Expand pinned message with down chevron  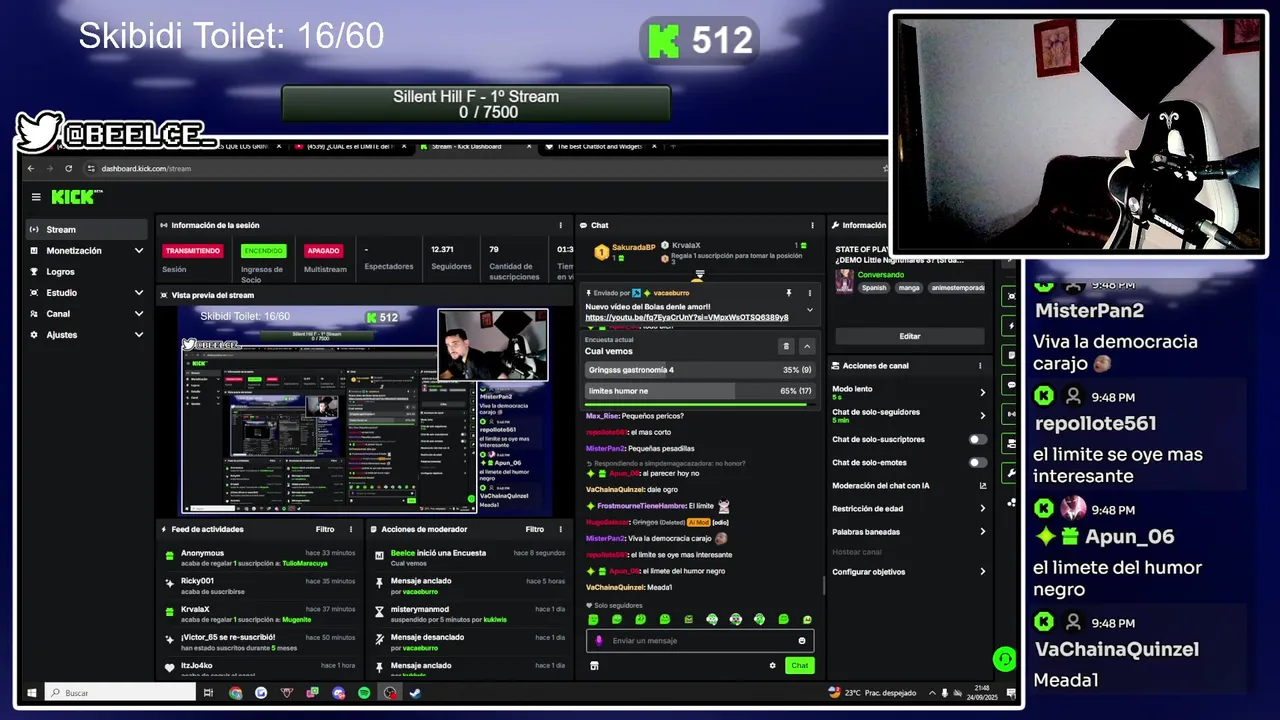810,310
